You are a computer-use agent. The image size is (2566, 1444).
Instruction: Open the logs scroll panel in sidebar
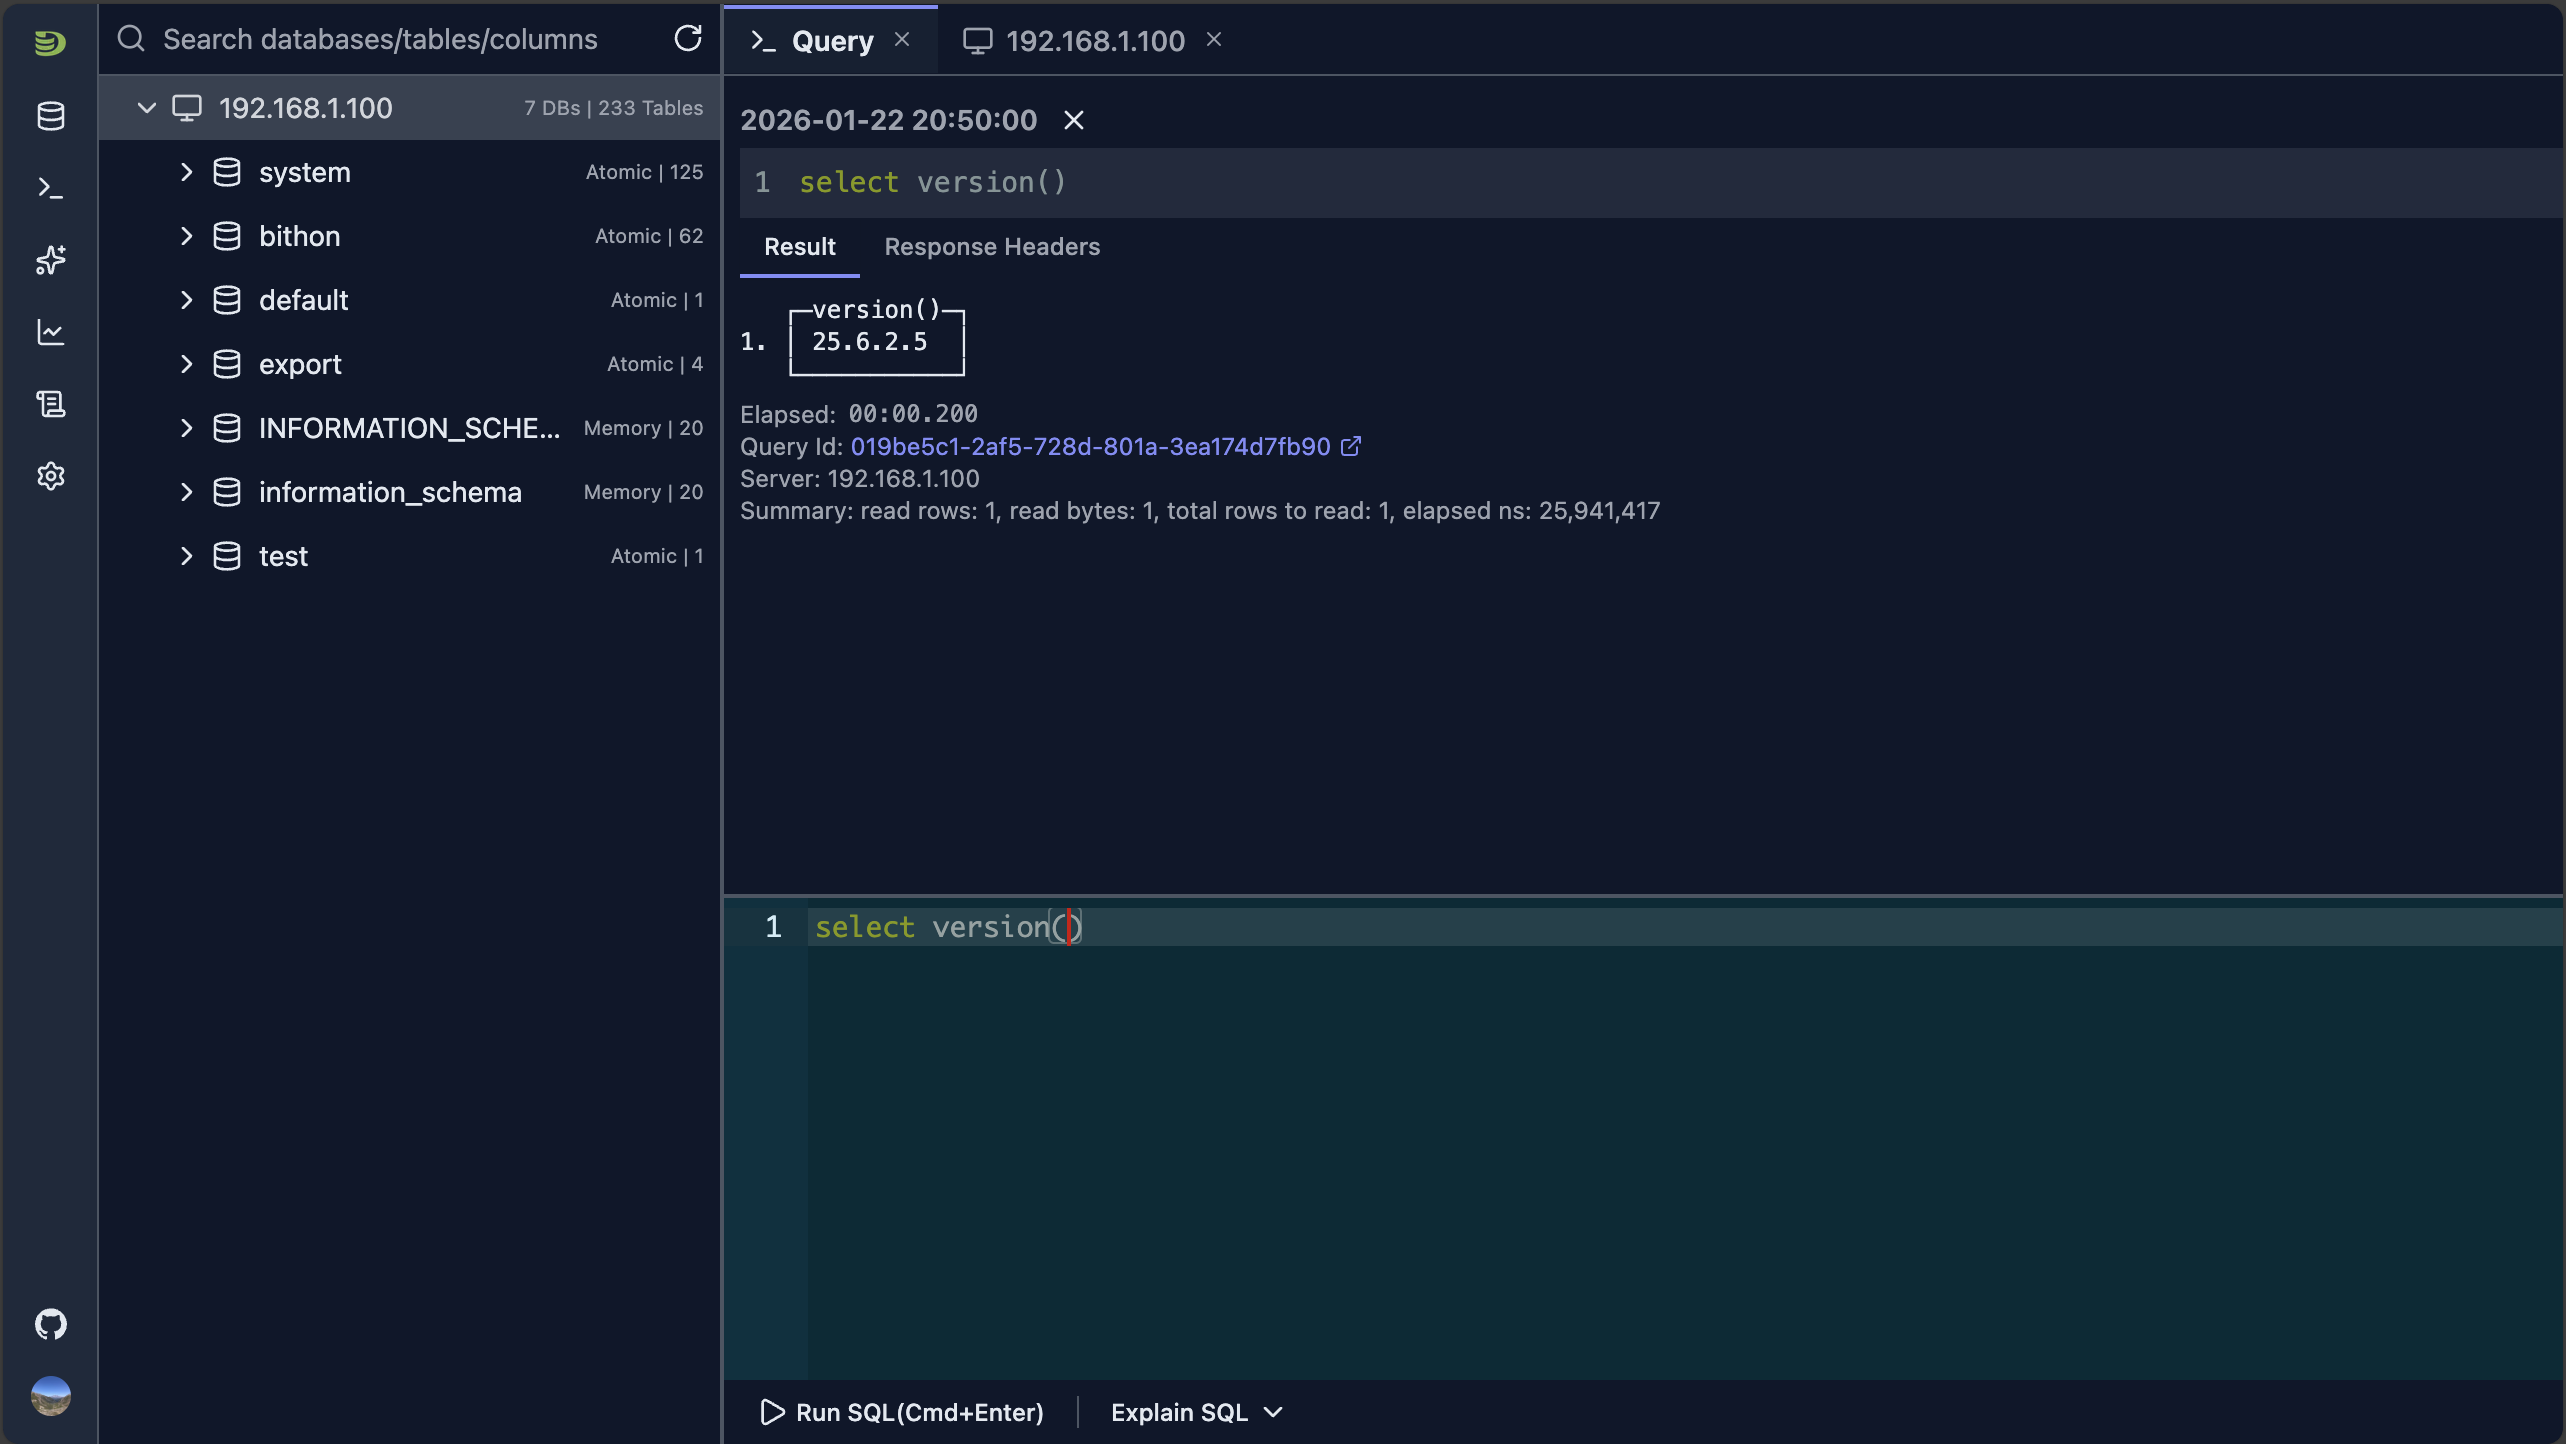(x=50, y=404)
